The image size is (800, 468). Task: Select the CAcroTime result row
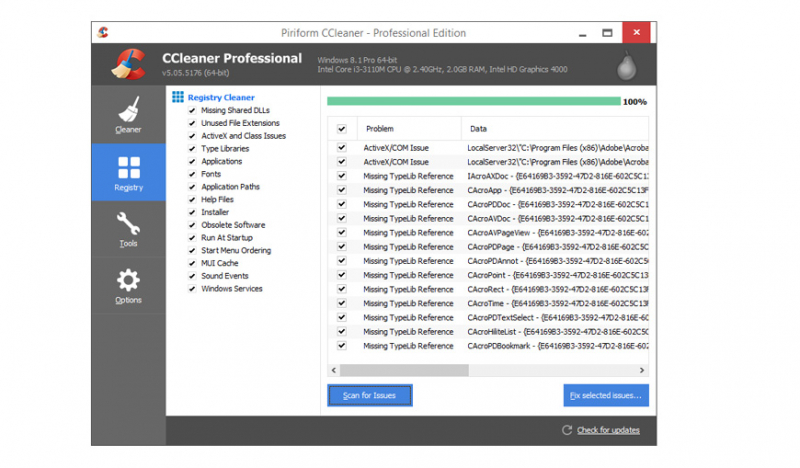point(488,303)
